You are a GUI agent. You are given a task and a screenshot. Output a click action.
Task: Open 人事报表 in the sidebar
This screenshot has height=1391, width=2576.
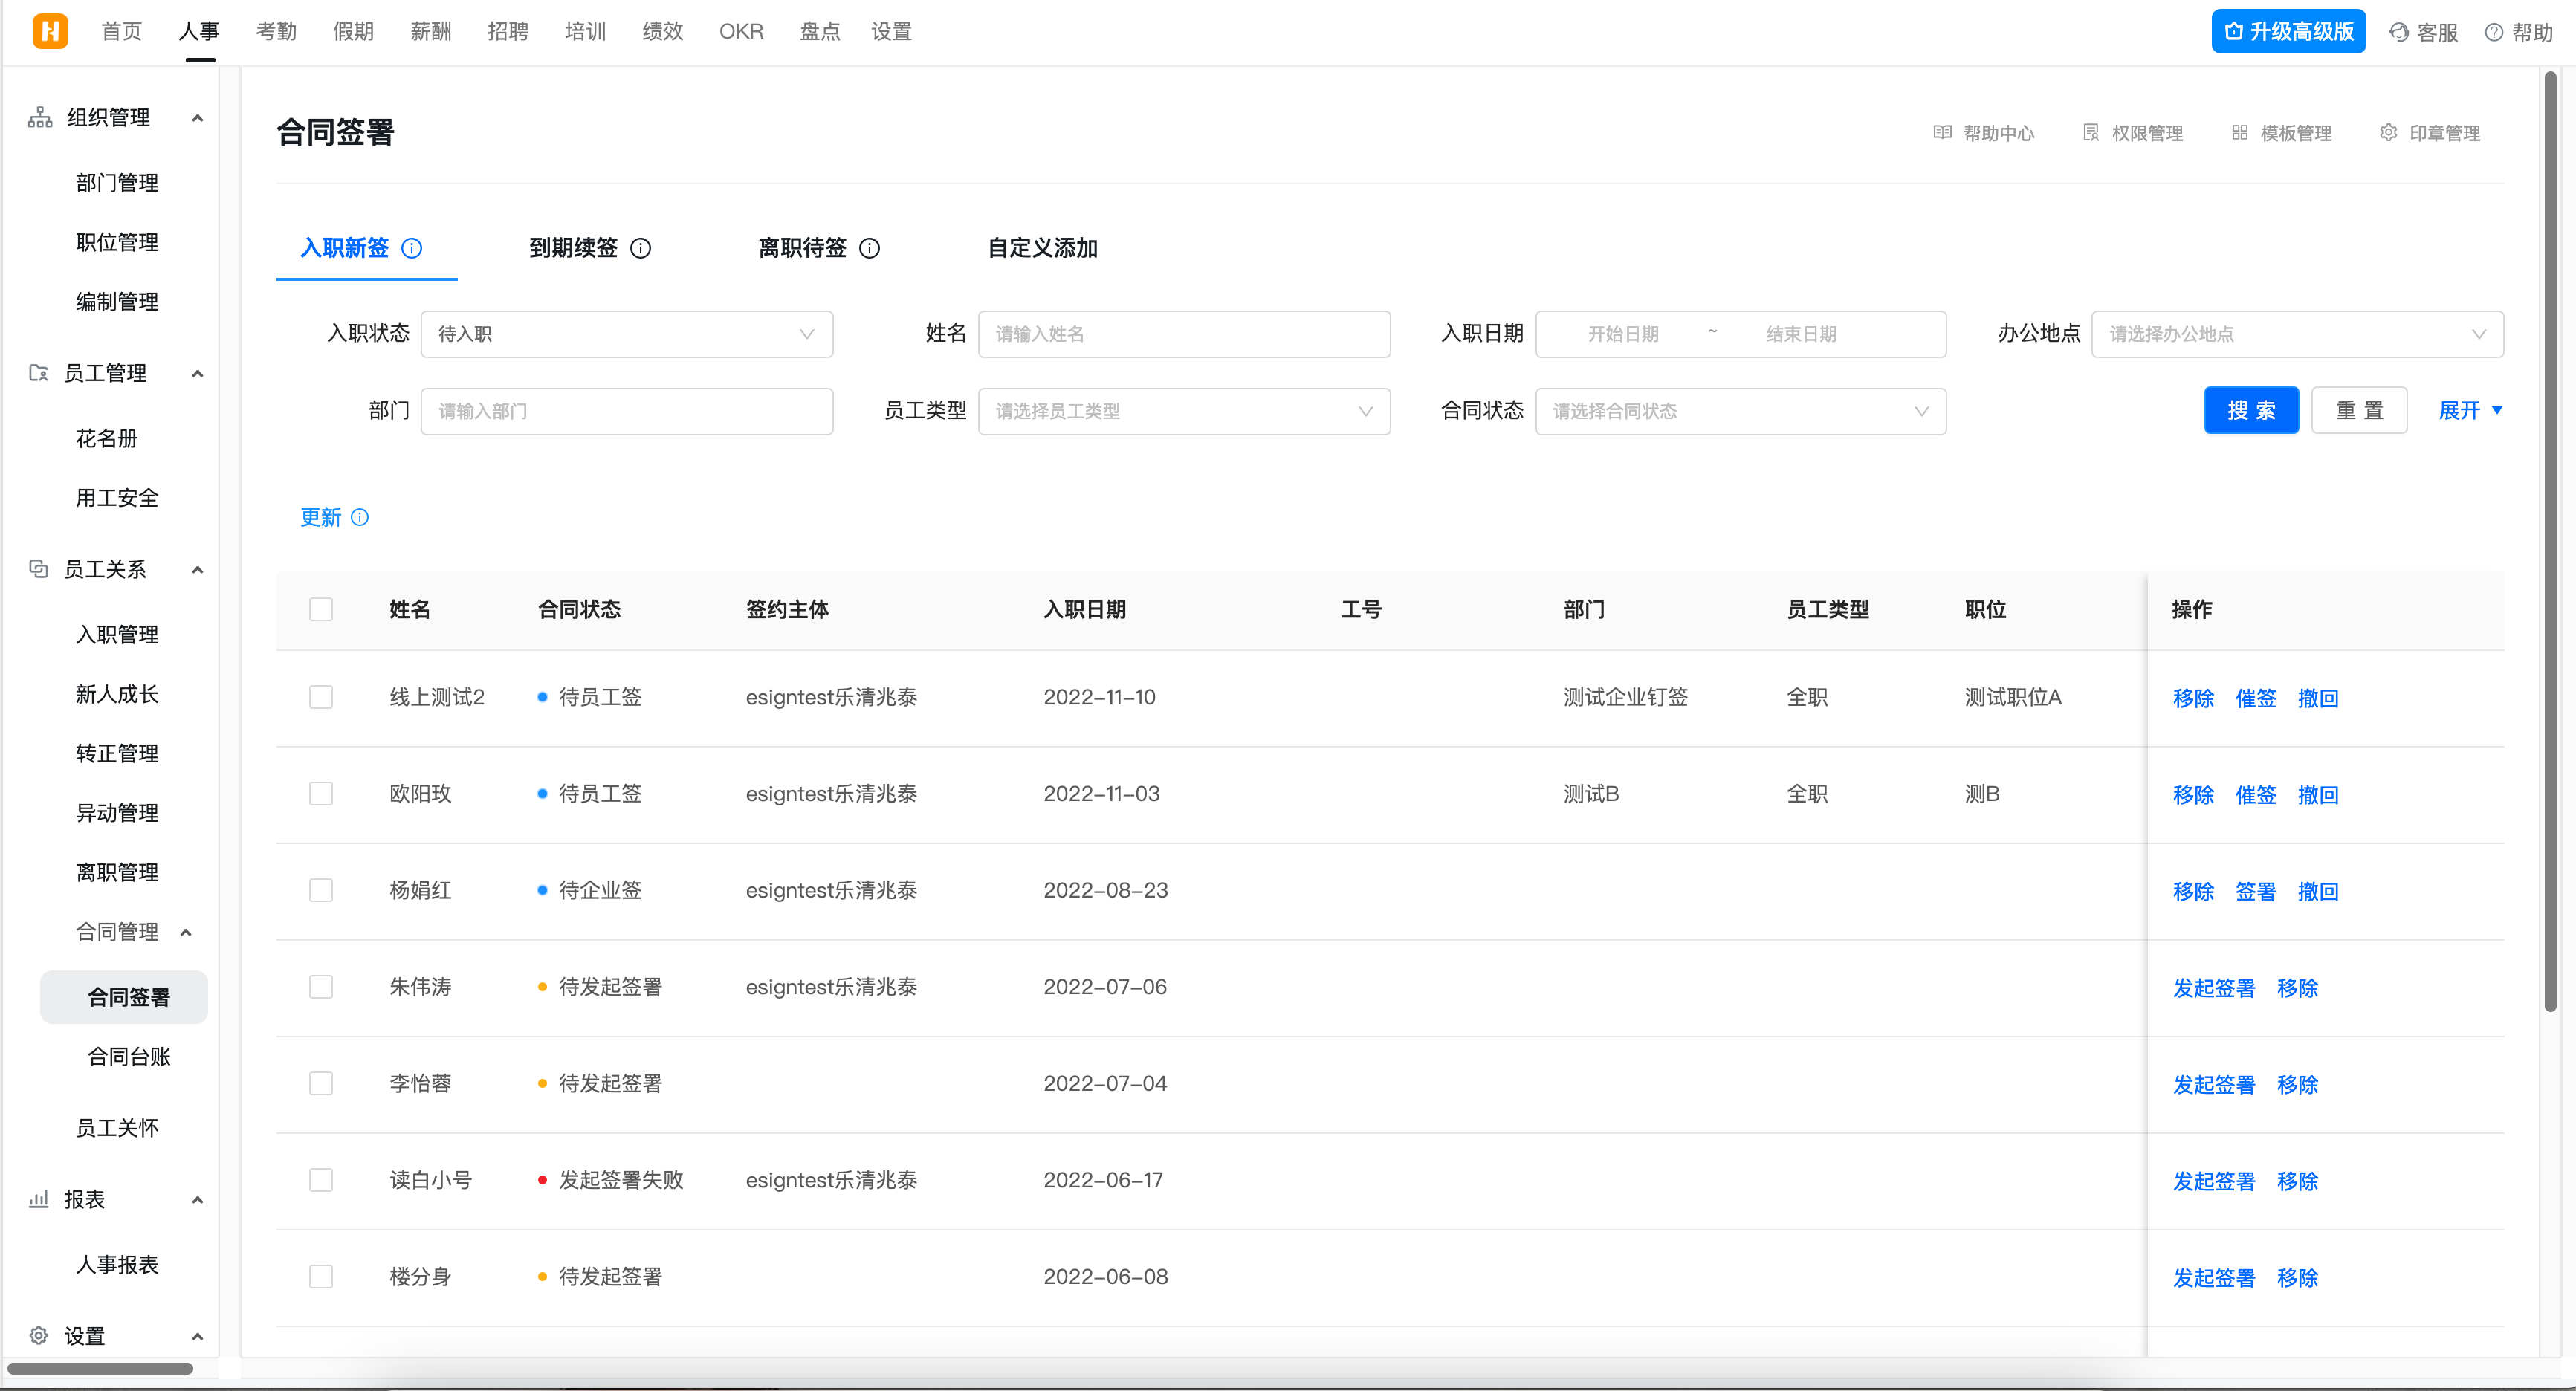pyautogui.click(x=117, y=1265)
